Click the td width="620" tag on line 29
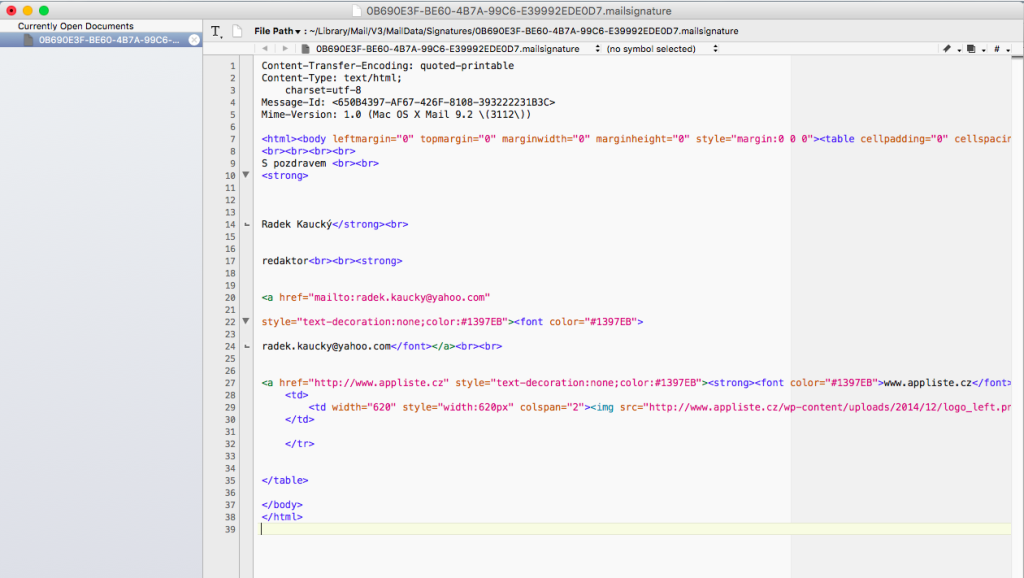The image size is (1024, 578). (x=451, y=407)
